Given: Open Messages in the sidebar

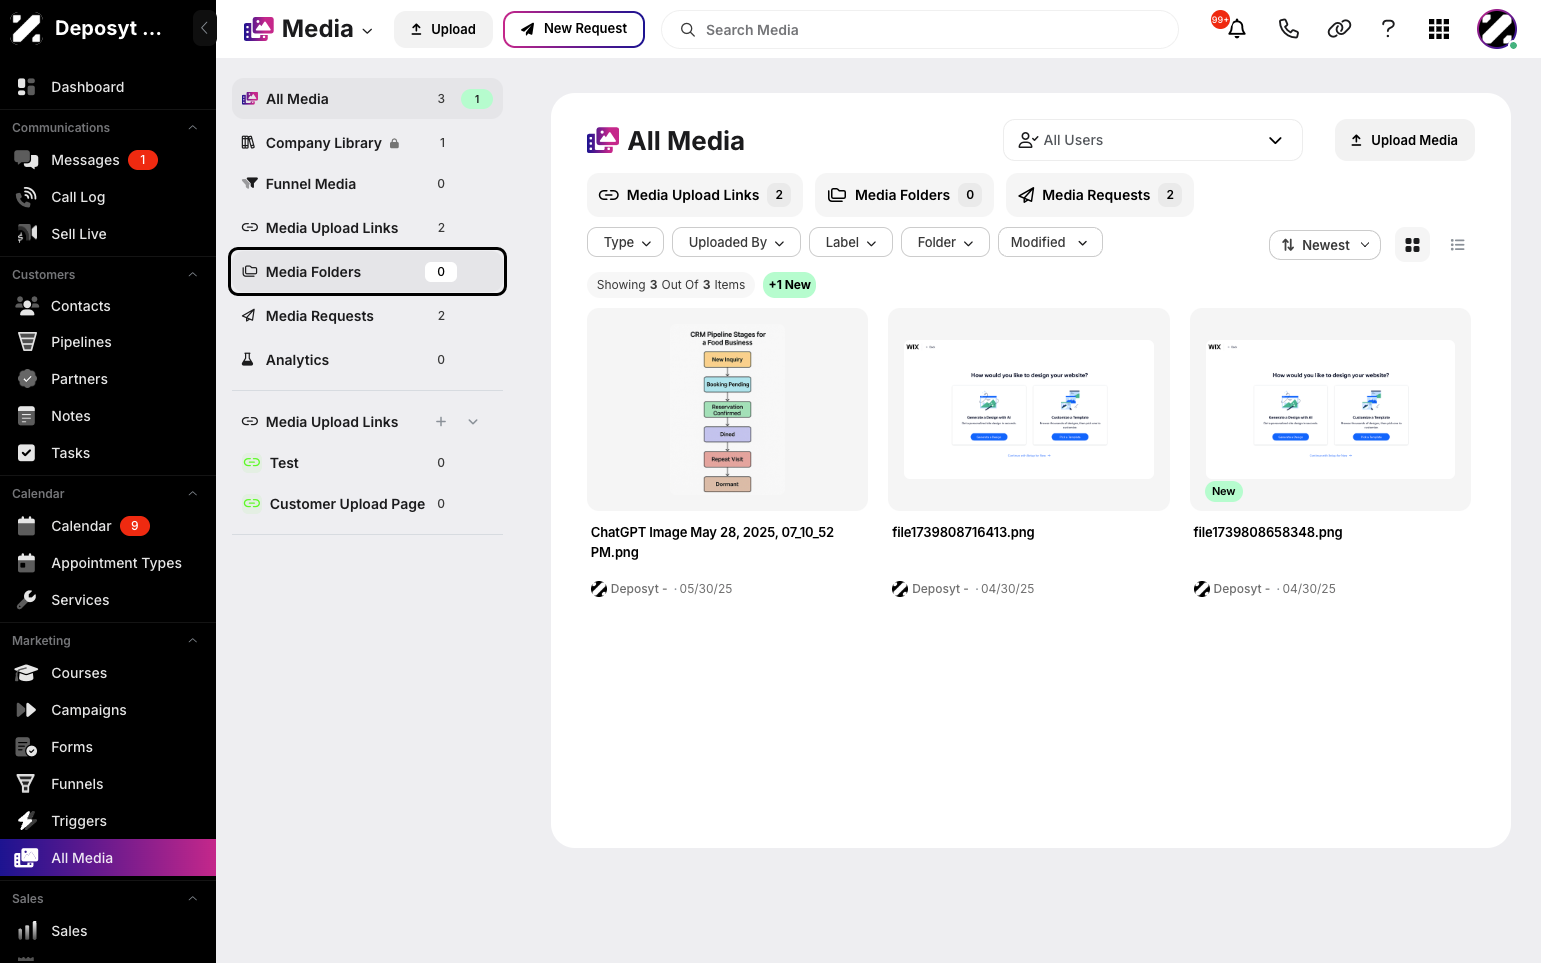Looking at the screenshot, I should tap(108, 160).
